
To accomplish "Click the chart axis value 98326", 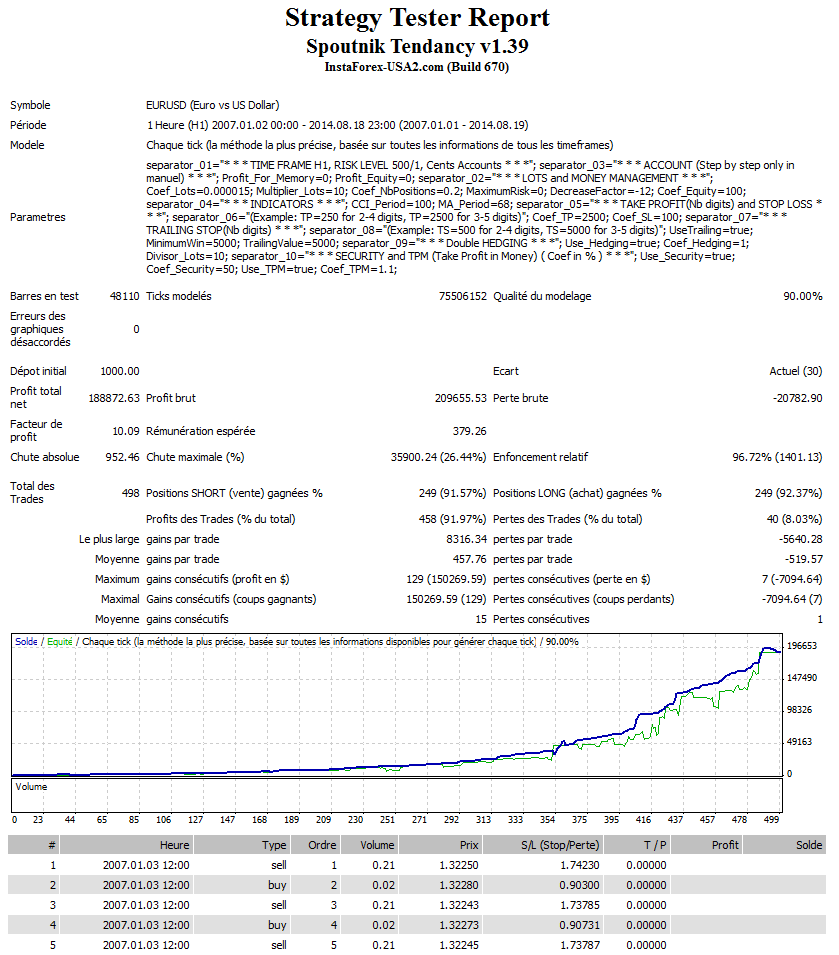I will [799, 710].
